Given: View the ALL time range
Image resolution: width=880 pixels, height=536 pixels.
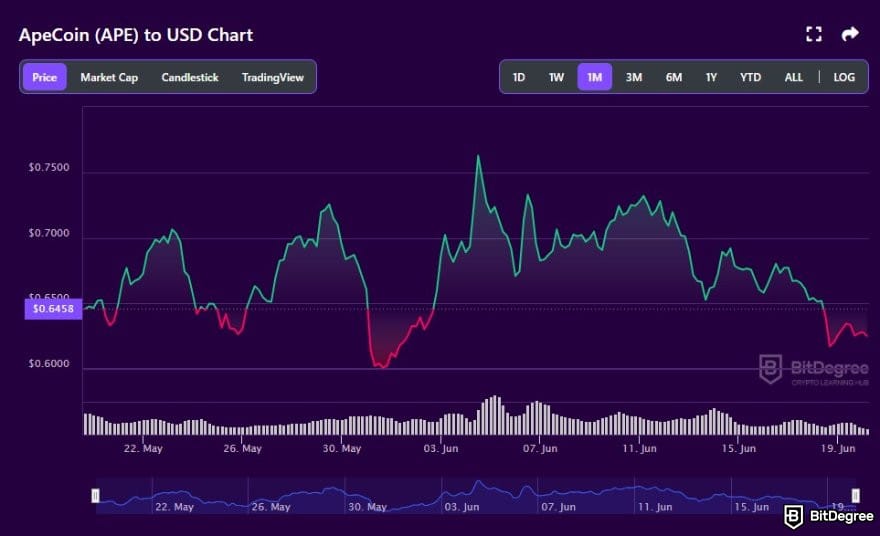Looking at the screenshot, I should pyautogui.click(x=794, y=77).
